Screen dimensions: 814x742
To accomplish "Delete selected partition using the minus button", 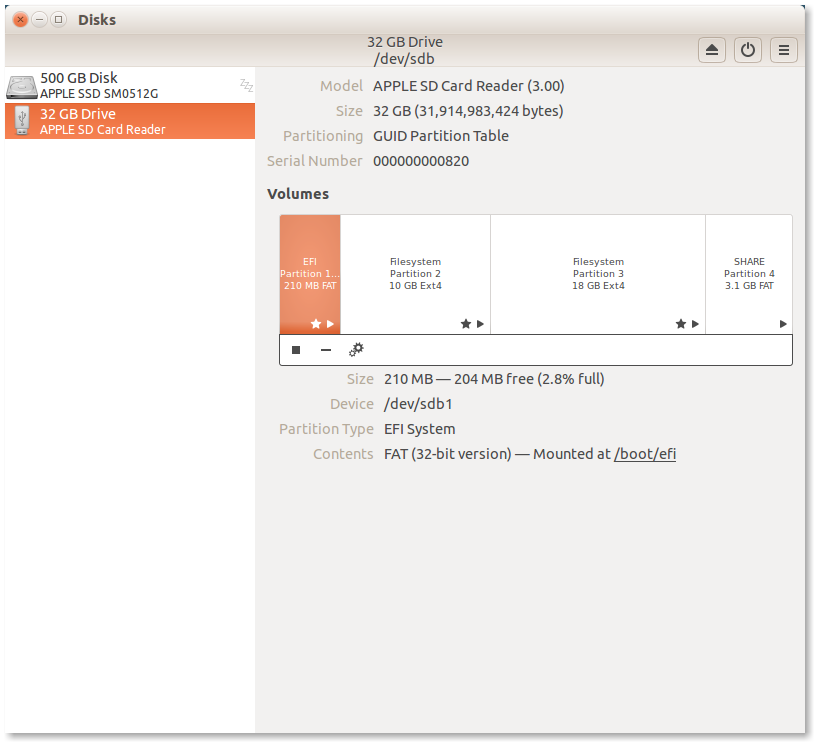I will pyautogui.click(x=326, y=350).
